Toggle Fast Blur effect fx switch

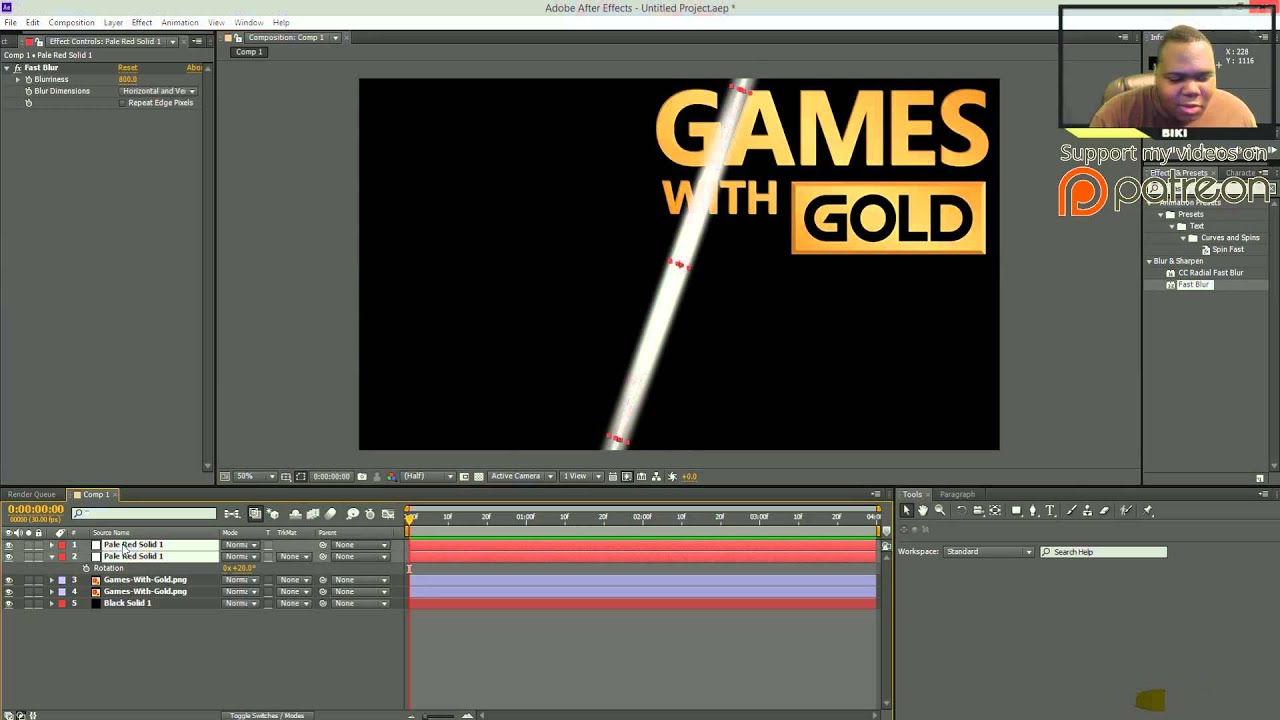[17, 68]
